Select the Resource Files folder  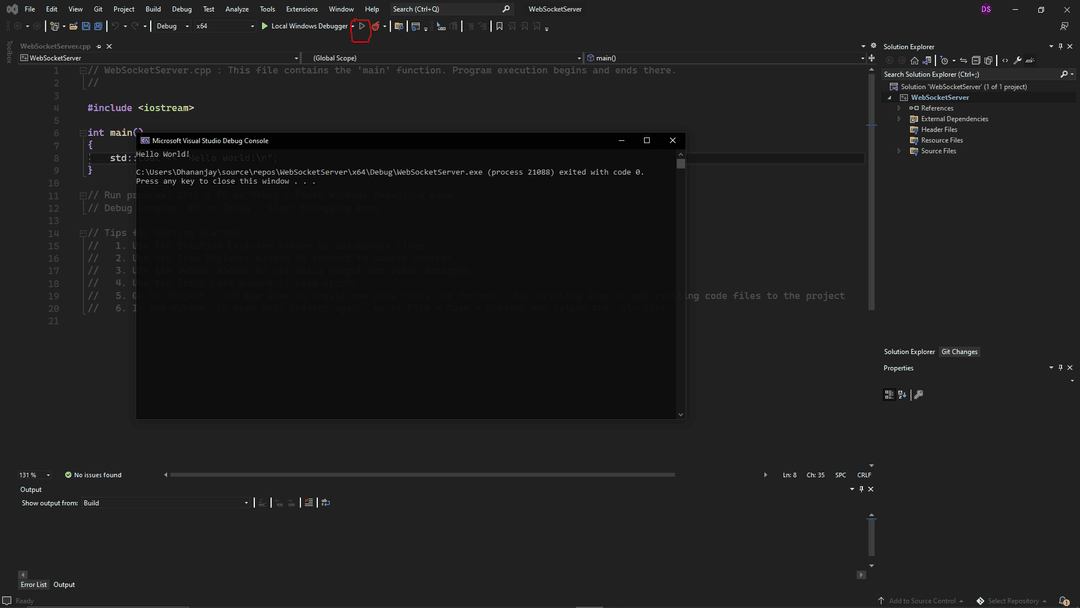click(942, 140)
